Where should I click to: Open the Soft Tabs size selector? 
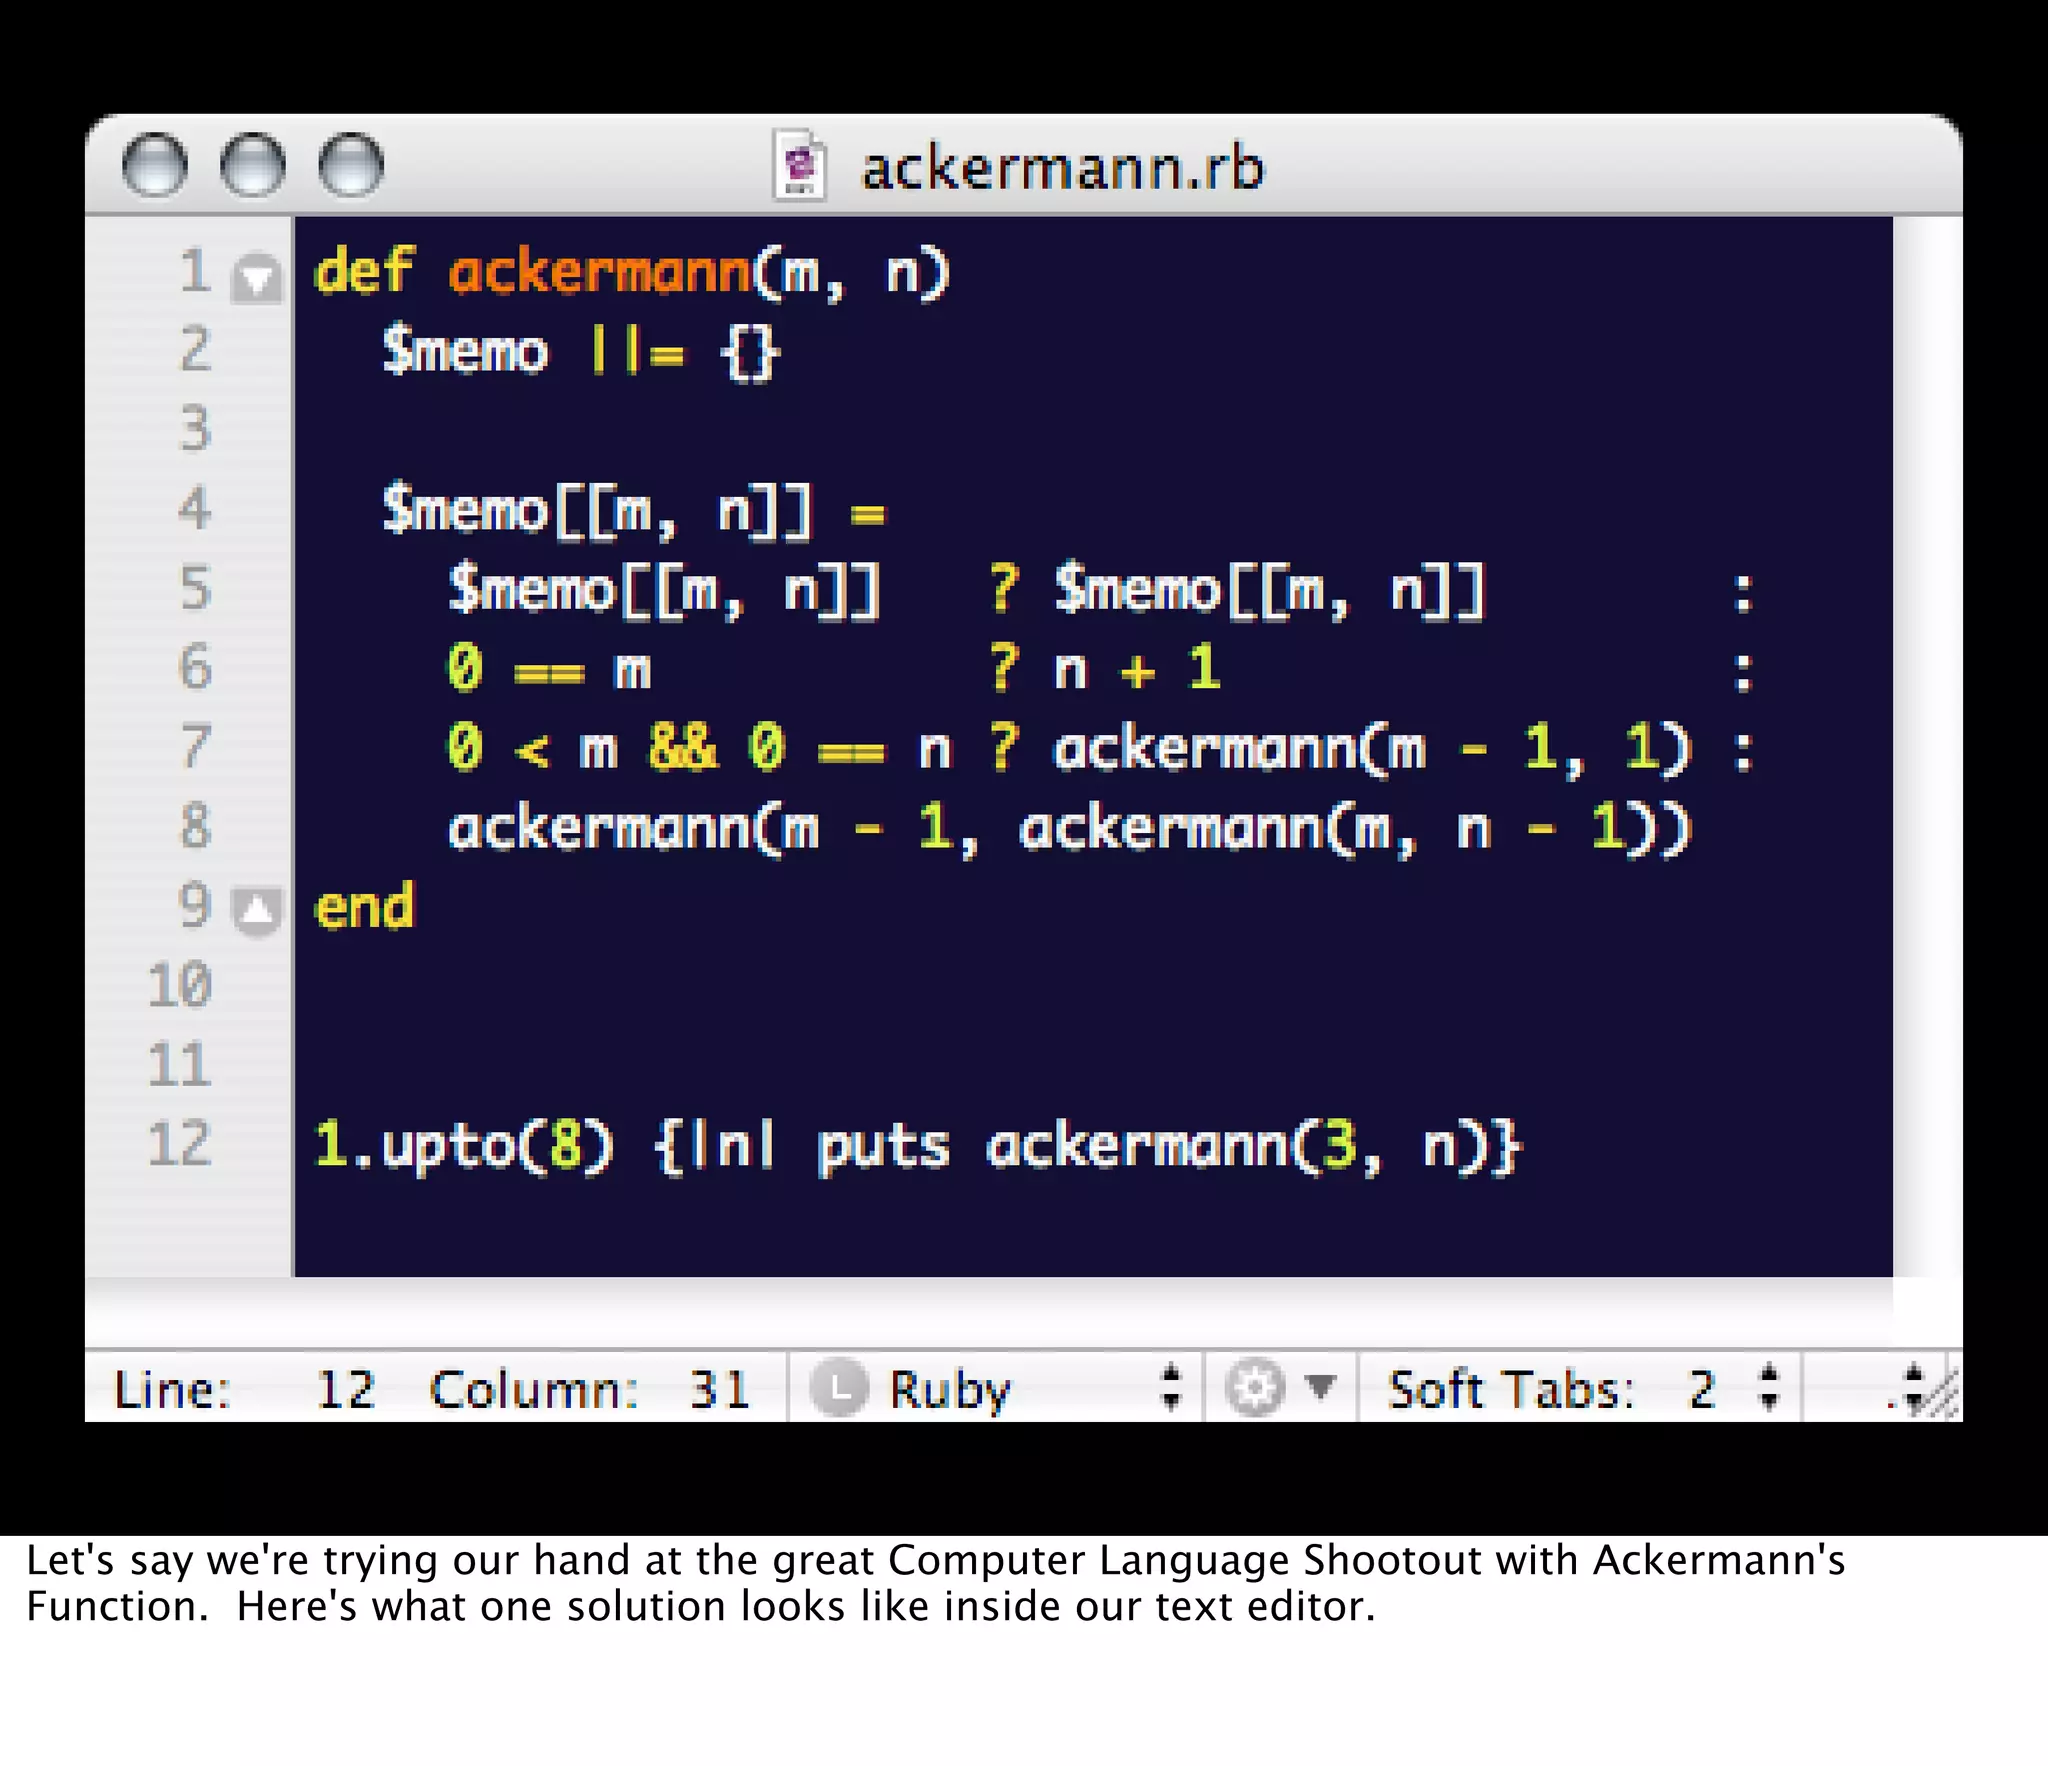click(1580, 1388)
